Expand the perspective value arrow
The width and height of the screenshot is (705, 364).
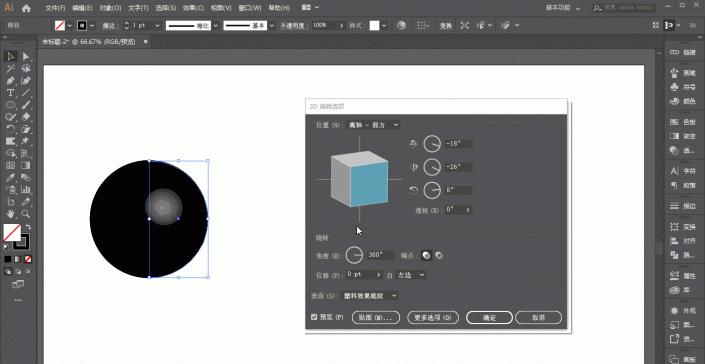[468, 210]
